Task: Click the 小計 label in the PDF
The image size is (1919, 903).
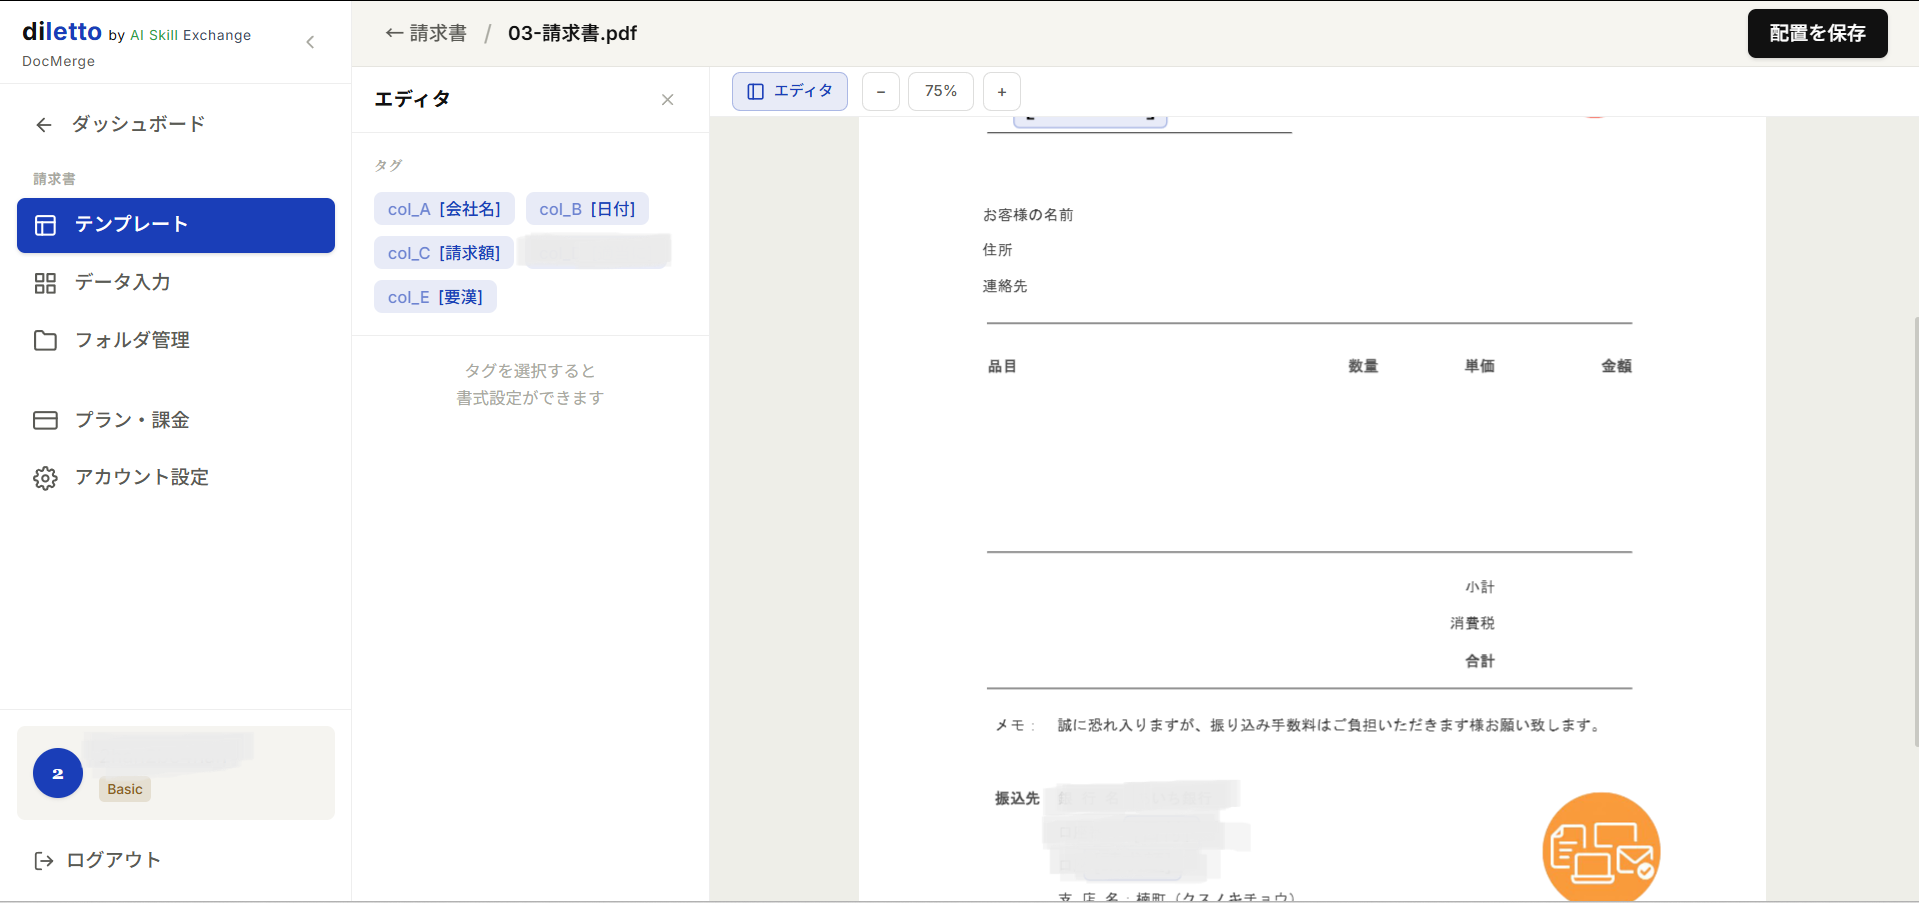Action: point(1480,587)
